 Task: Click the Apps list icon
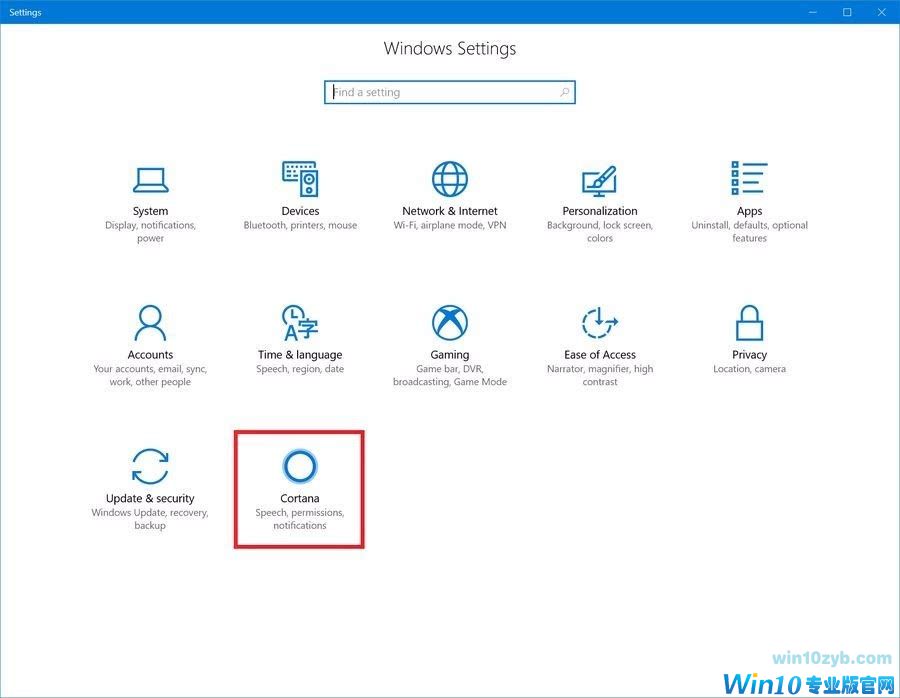[x=749, y=178]
